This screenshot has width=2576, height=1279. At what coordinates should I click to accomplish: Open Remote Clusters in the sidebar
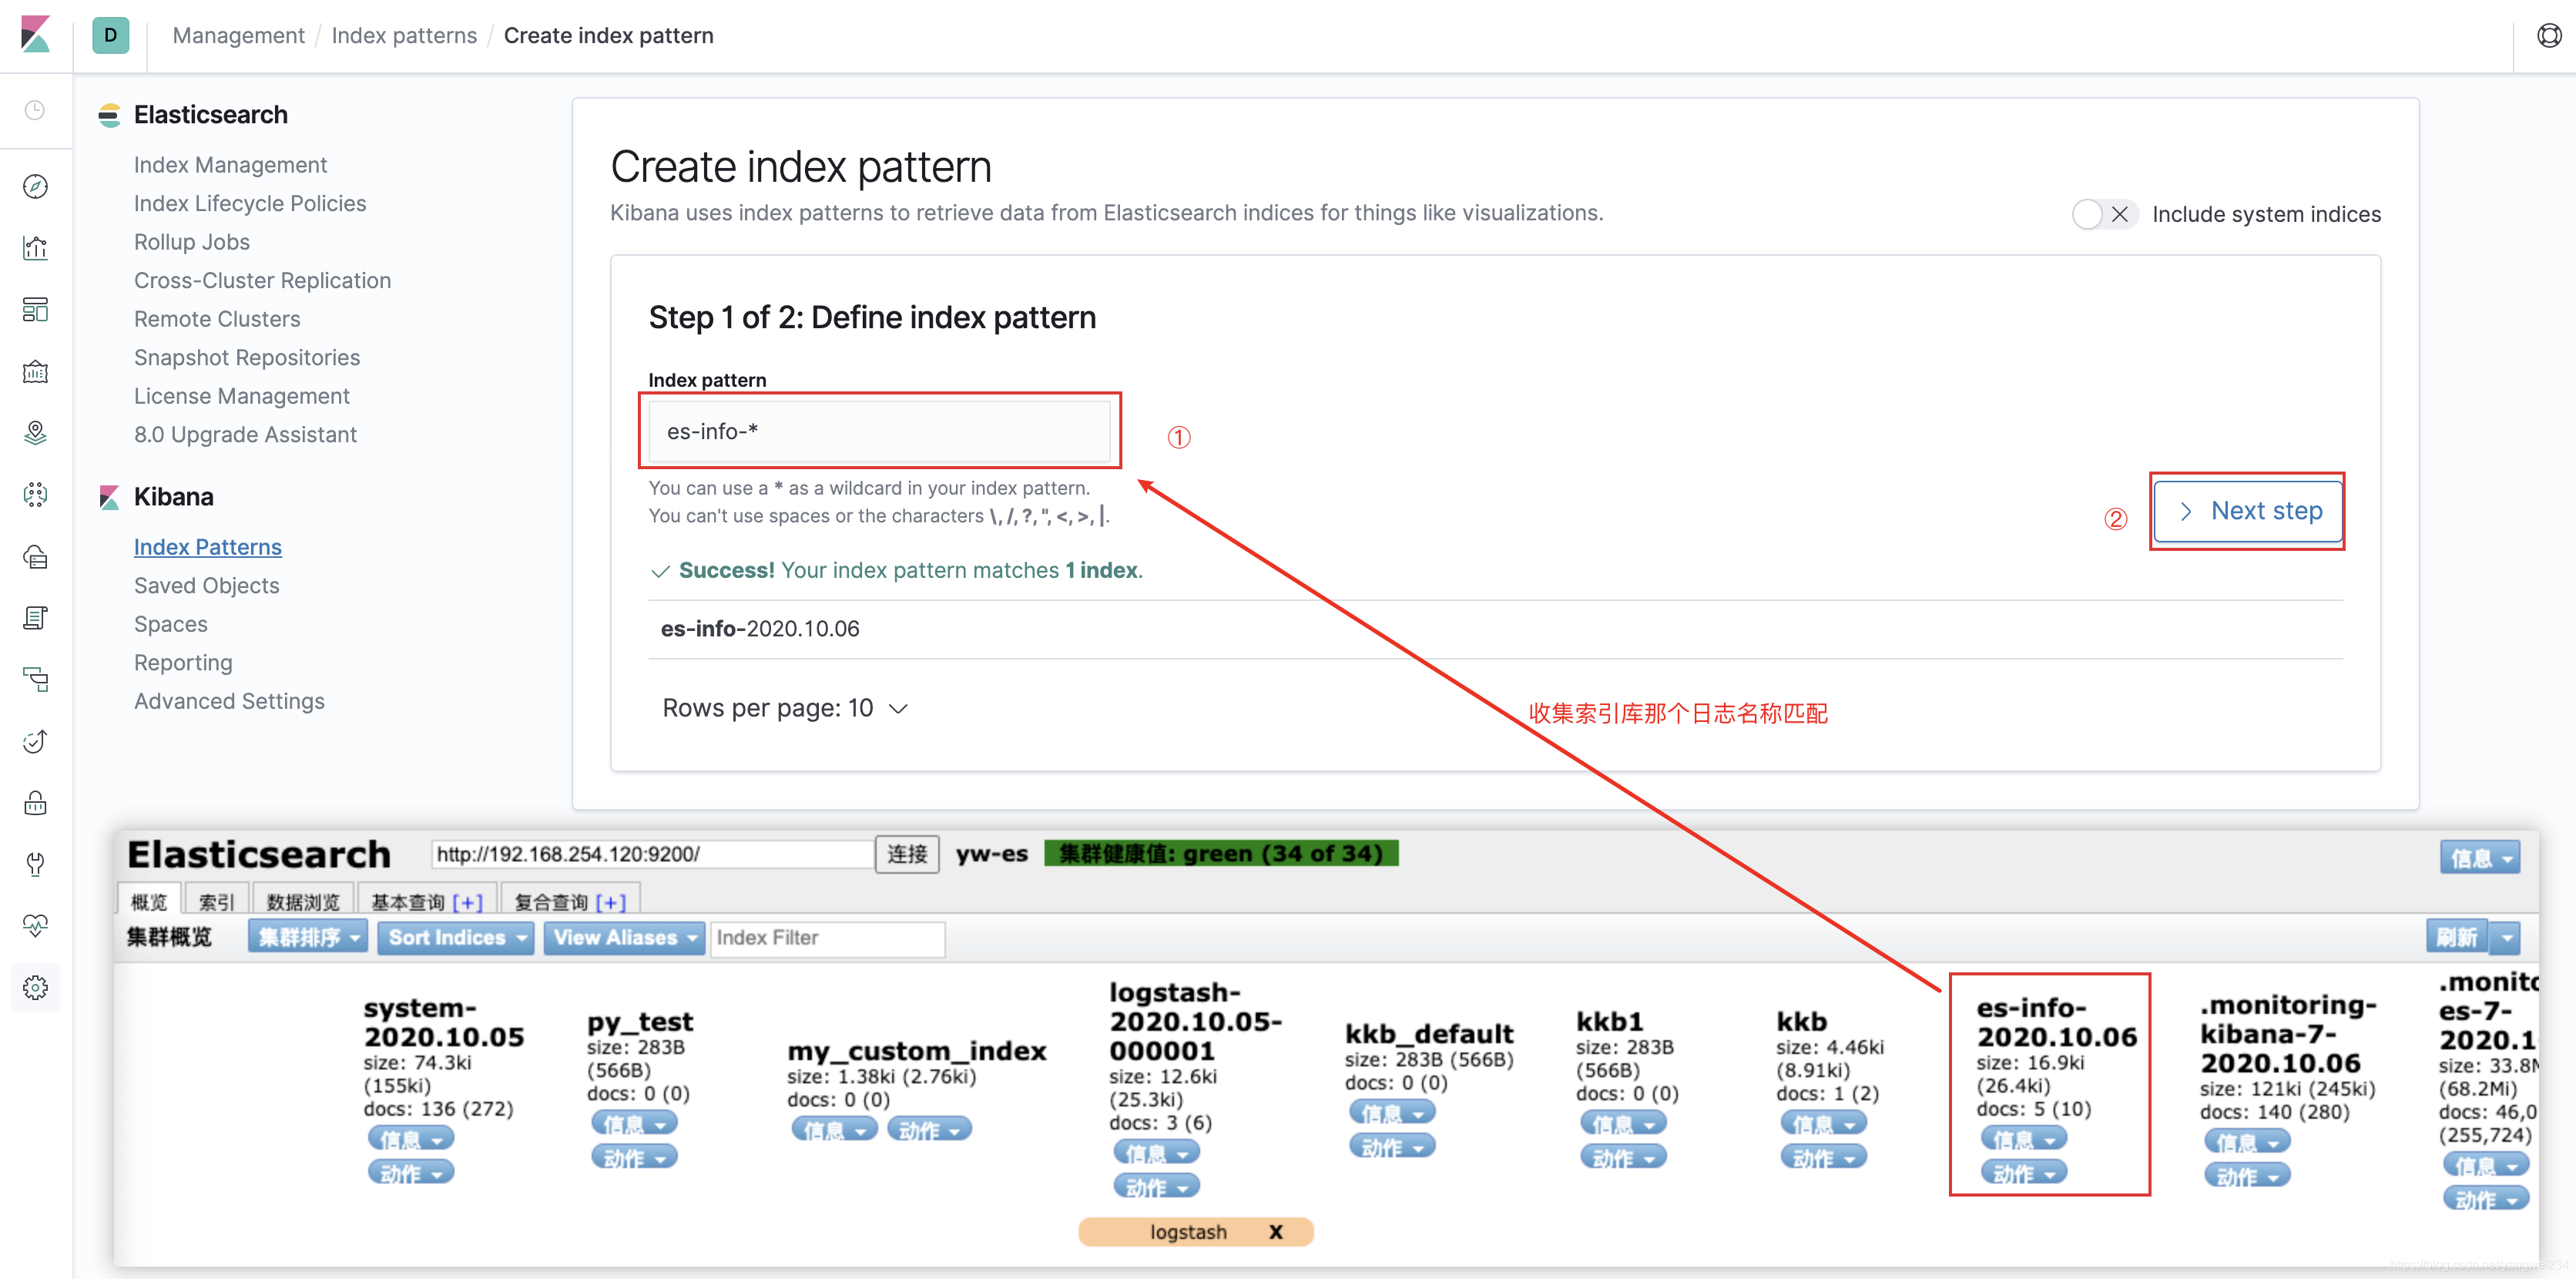coord(217,319)
